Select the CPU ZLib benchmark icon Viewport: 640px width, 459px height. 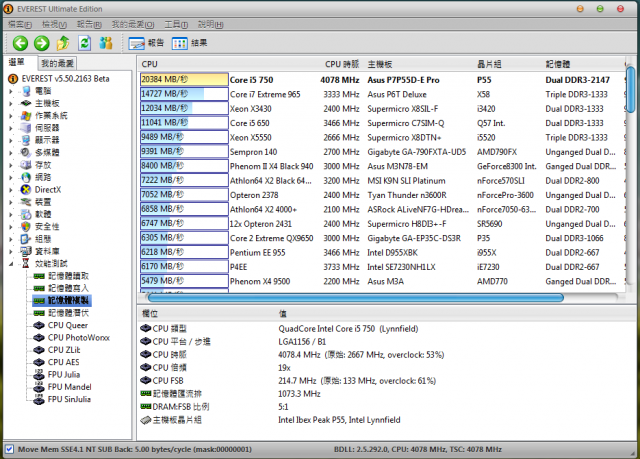(x=39, y=350)
